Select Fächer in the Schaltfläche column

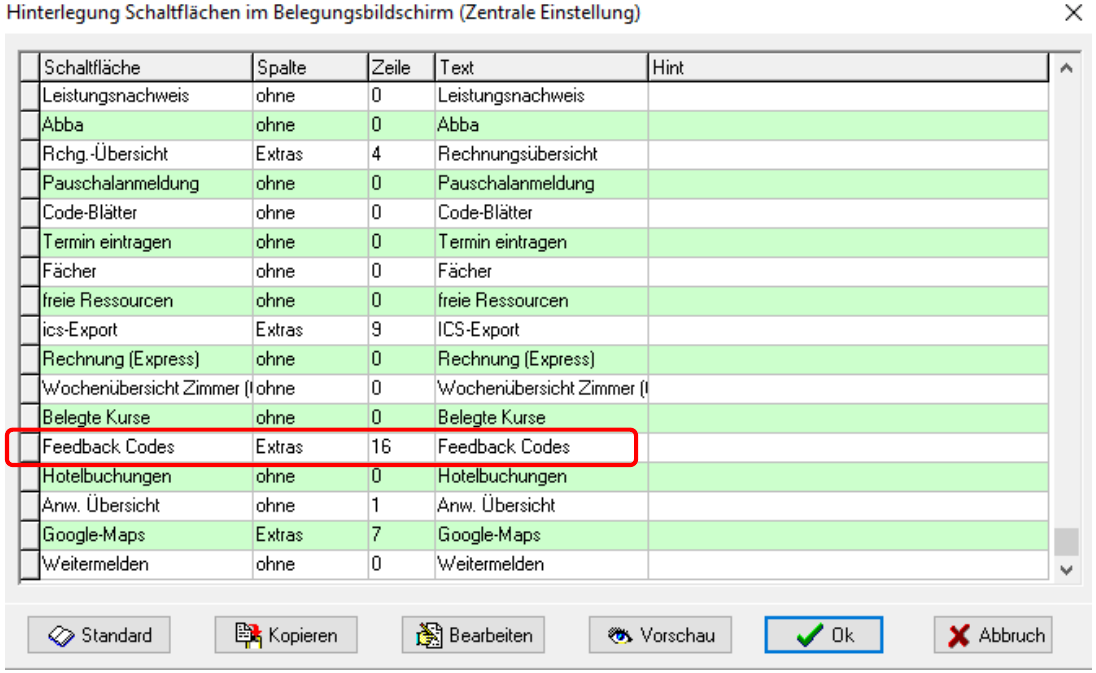point(145,271)
